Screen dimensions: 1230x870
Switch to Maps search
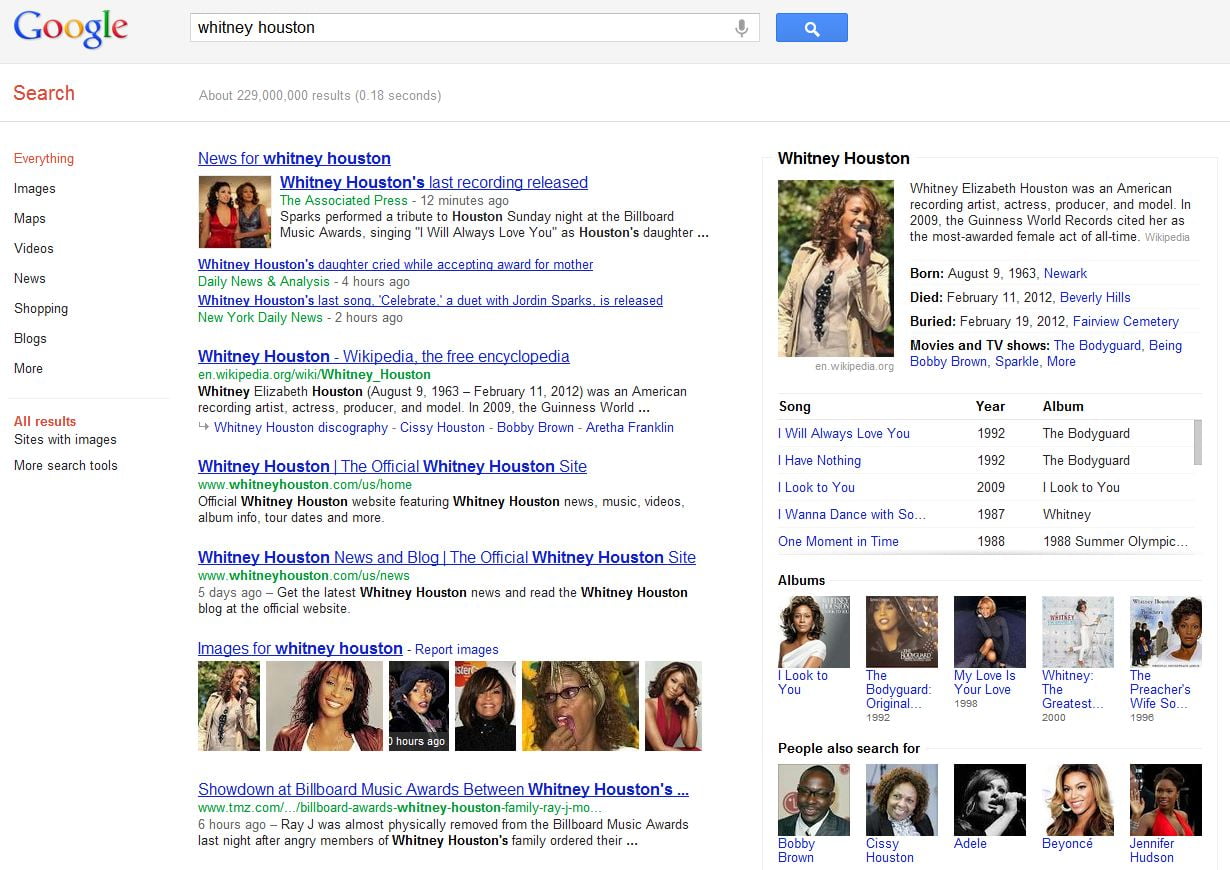(x=30, y=218)
